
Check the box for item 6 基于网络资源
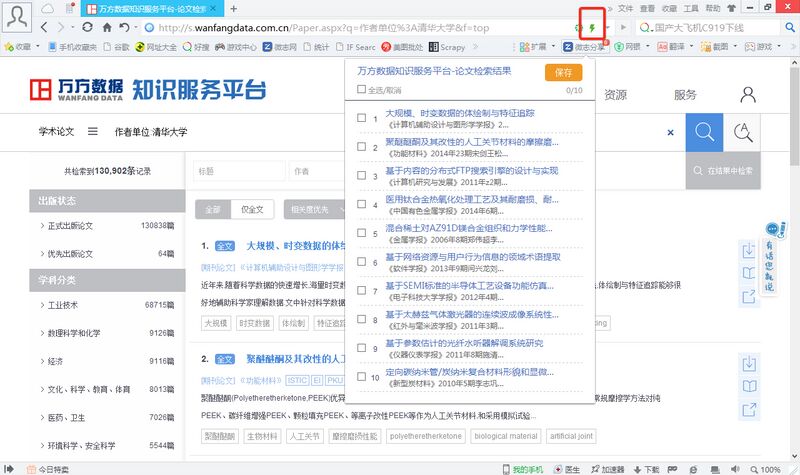pyautogui.click(x=361, y=261)
